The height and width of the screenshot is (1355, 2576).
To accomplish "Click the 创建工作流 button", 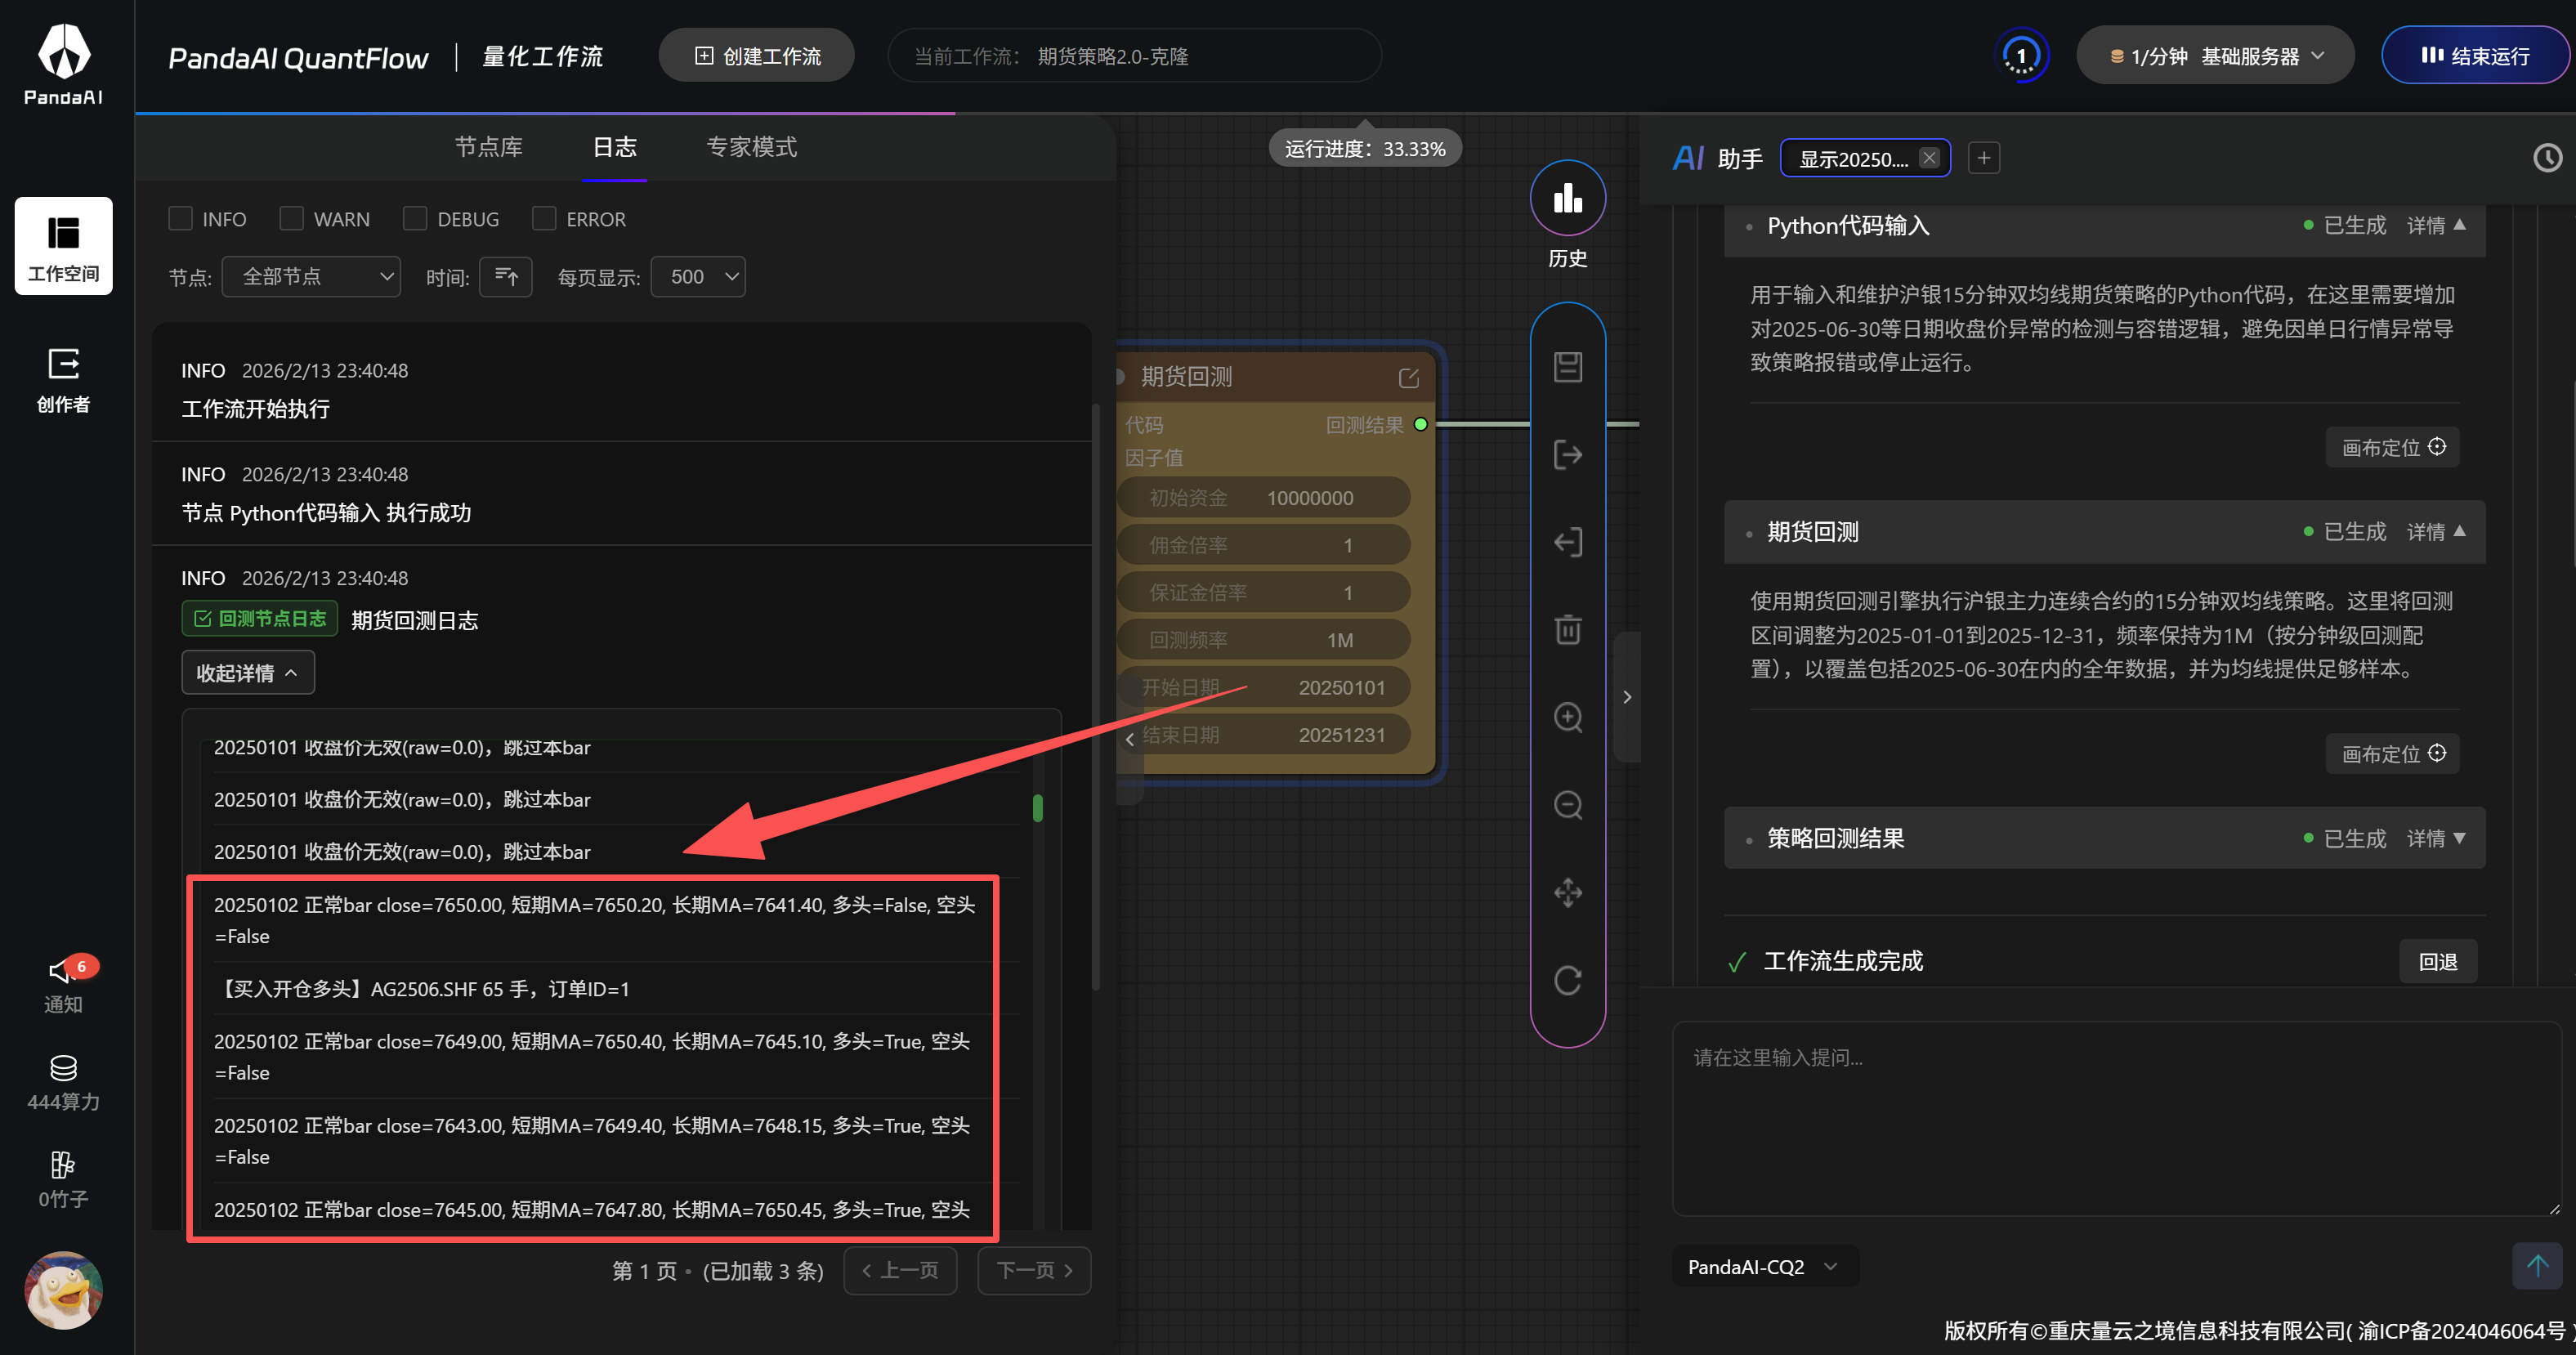I will 757,56.
